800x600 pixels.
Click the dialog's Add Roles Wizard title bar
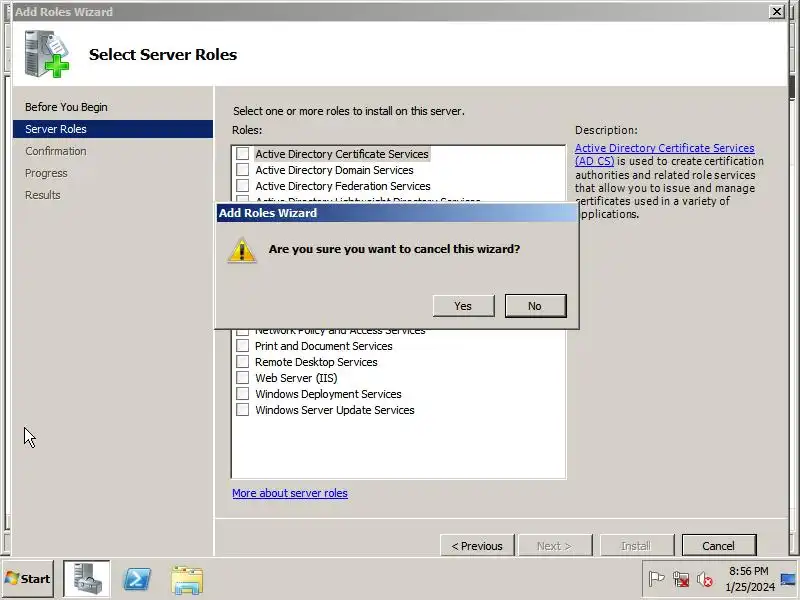point(397,213)
